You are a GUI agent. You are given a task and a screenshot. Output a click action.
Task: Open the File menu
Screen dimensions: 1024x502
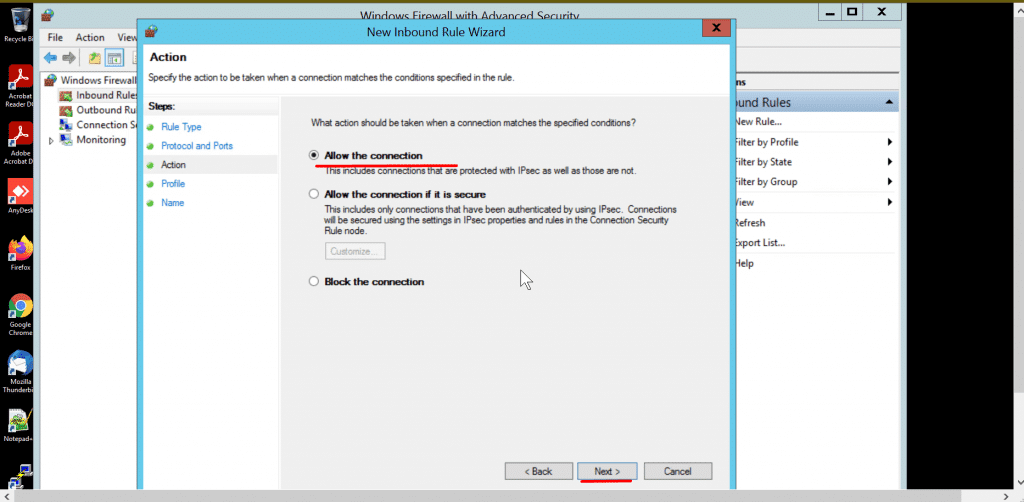(x=55, y=37)
